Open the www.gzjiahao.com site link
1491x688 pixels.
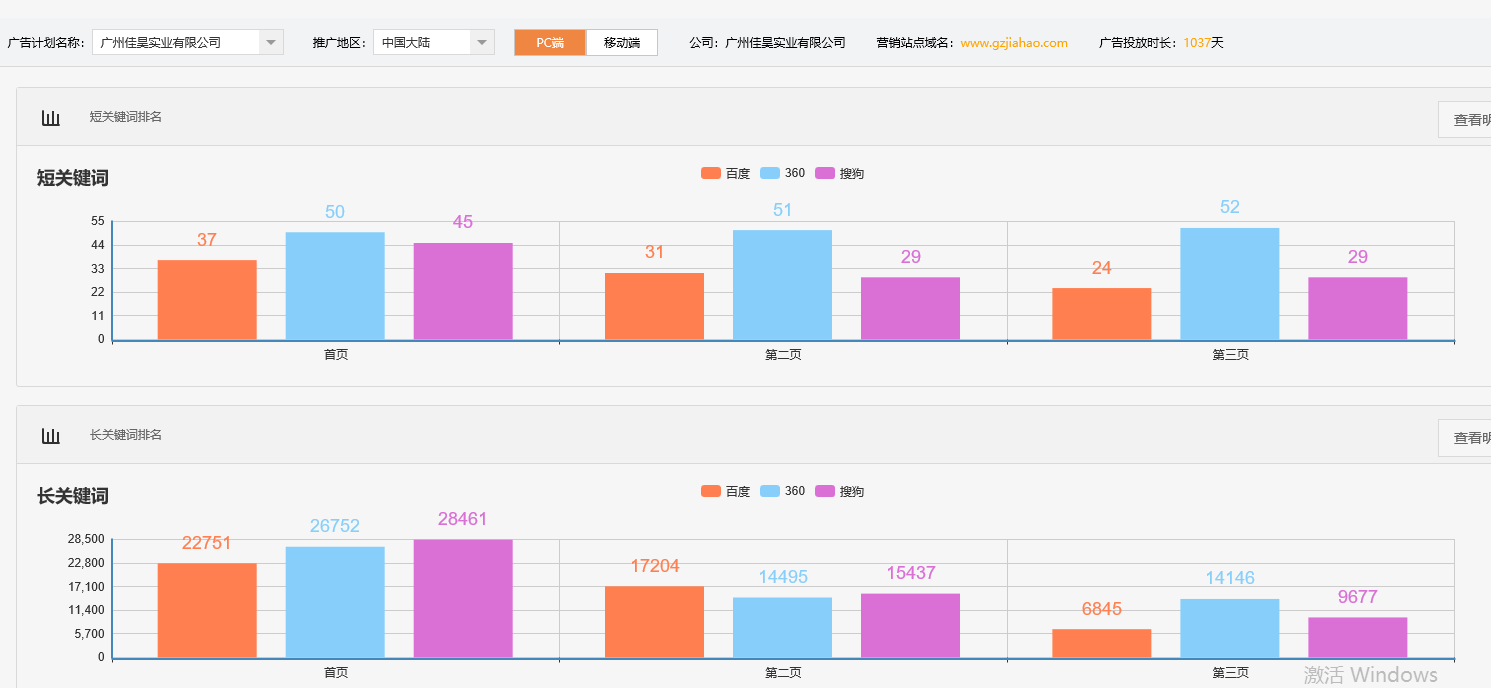pyautogui.click(x=1014, y=43)
